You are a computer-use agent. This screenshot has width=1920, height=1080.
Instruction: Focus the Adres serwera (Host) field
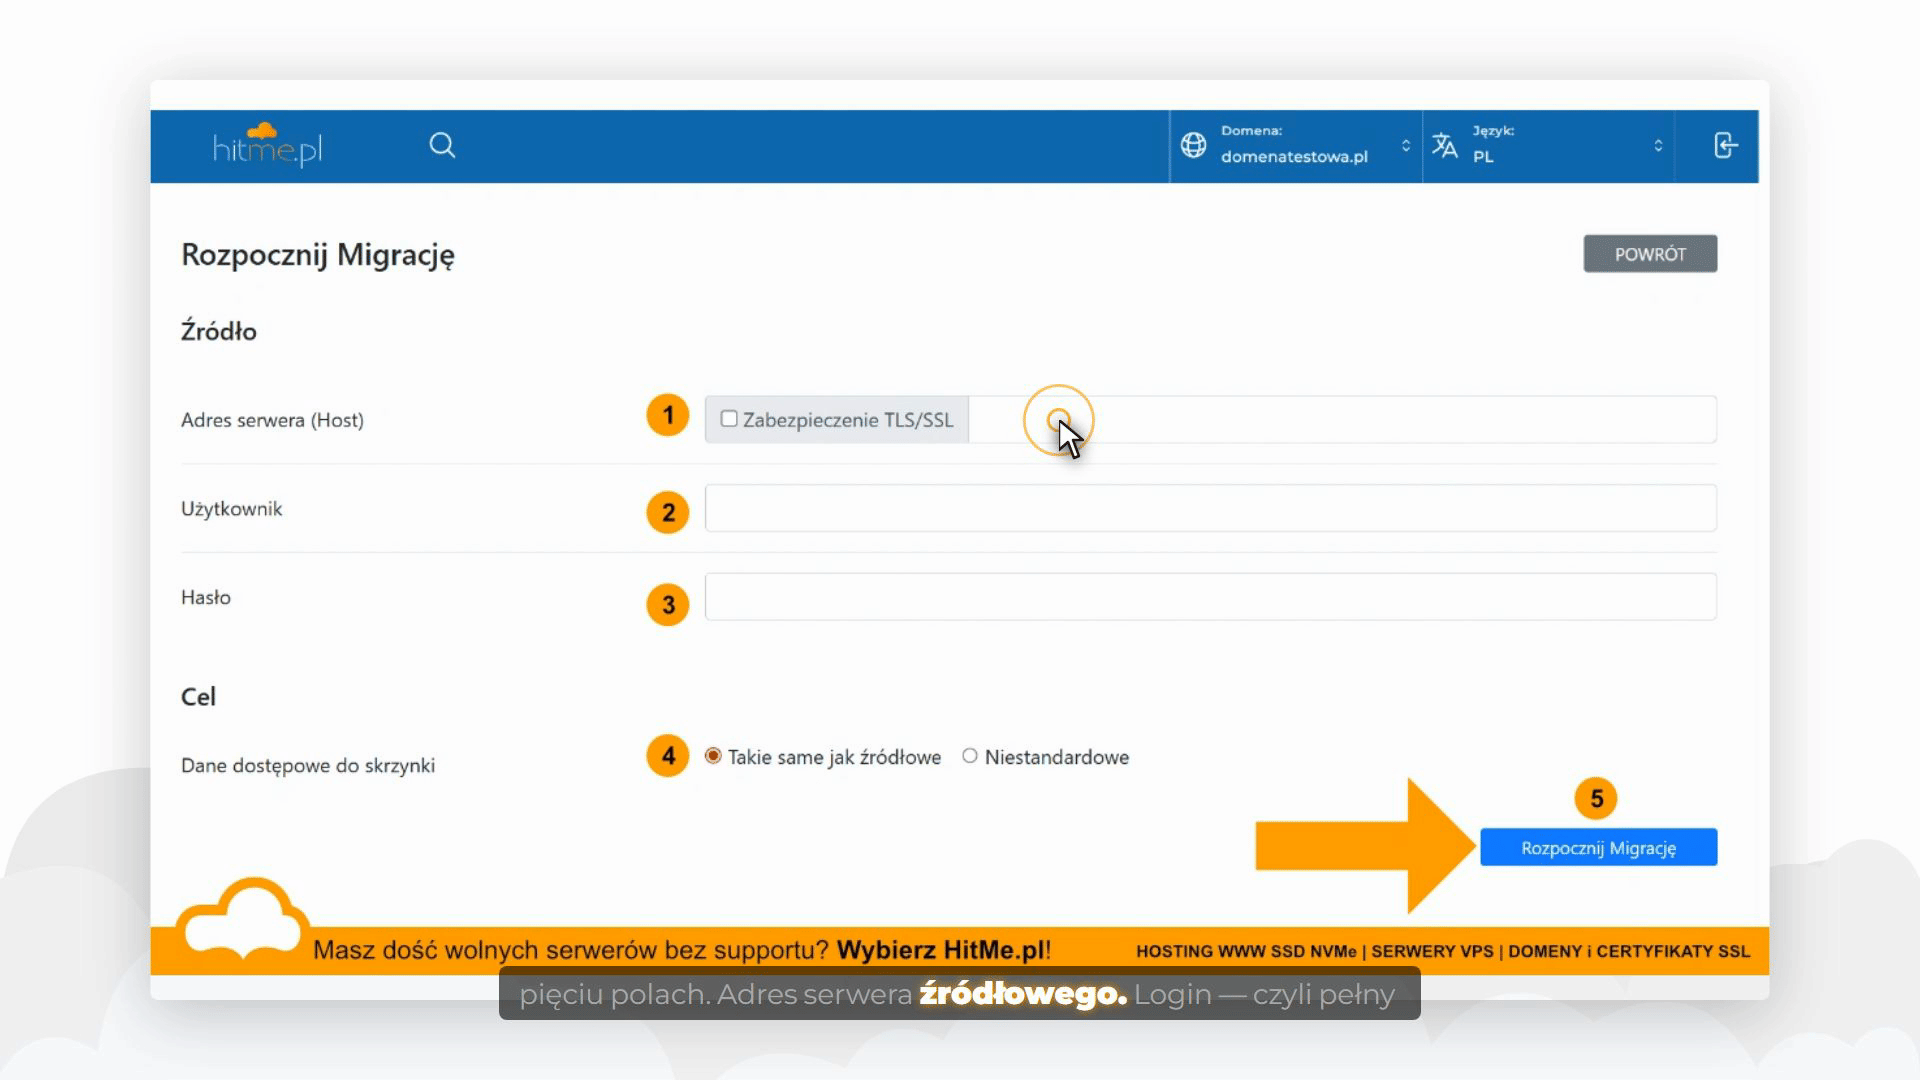tap(1342, 419)
